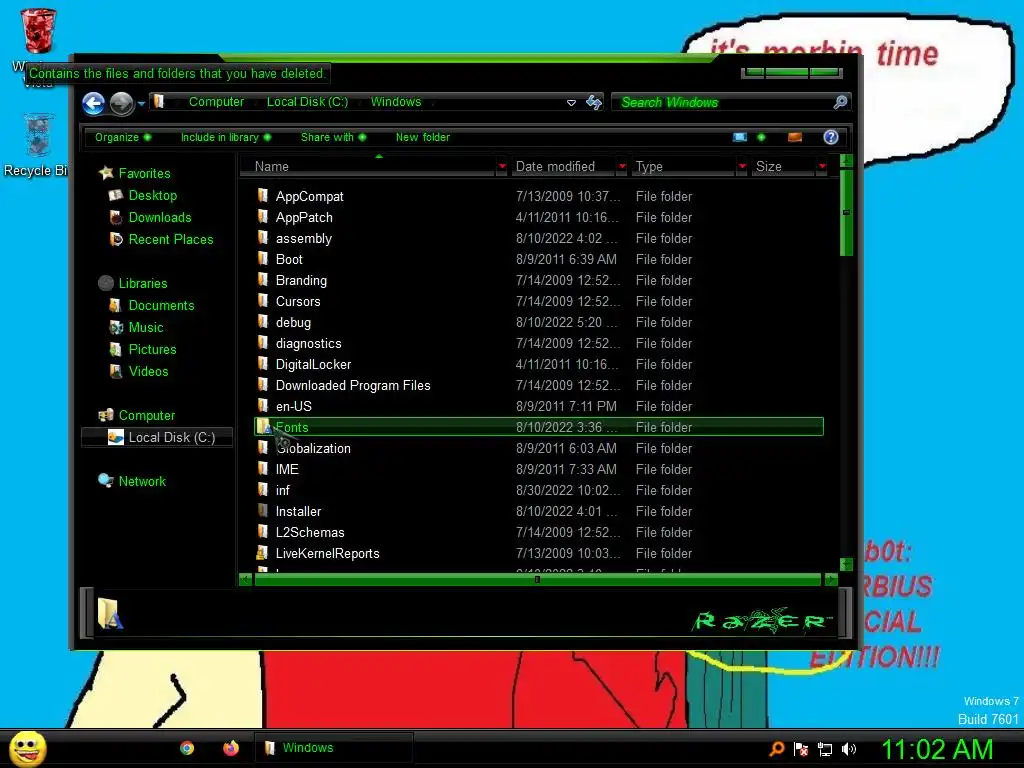Select the assembly folder icon
This screenshot has height=768, width=1024.
coord(263,238)
